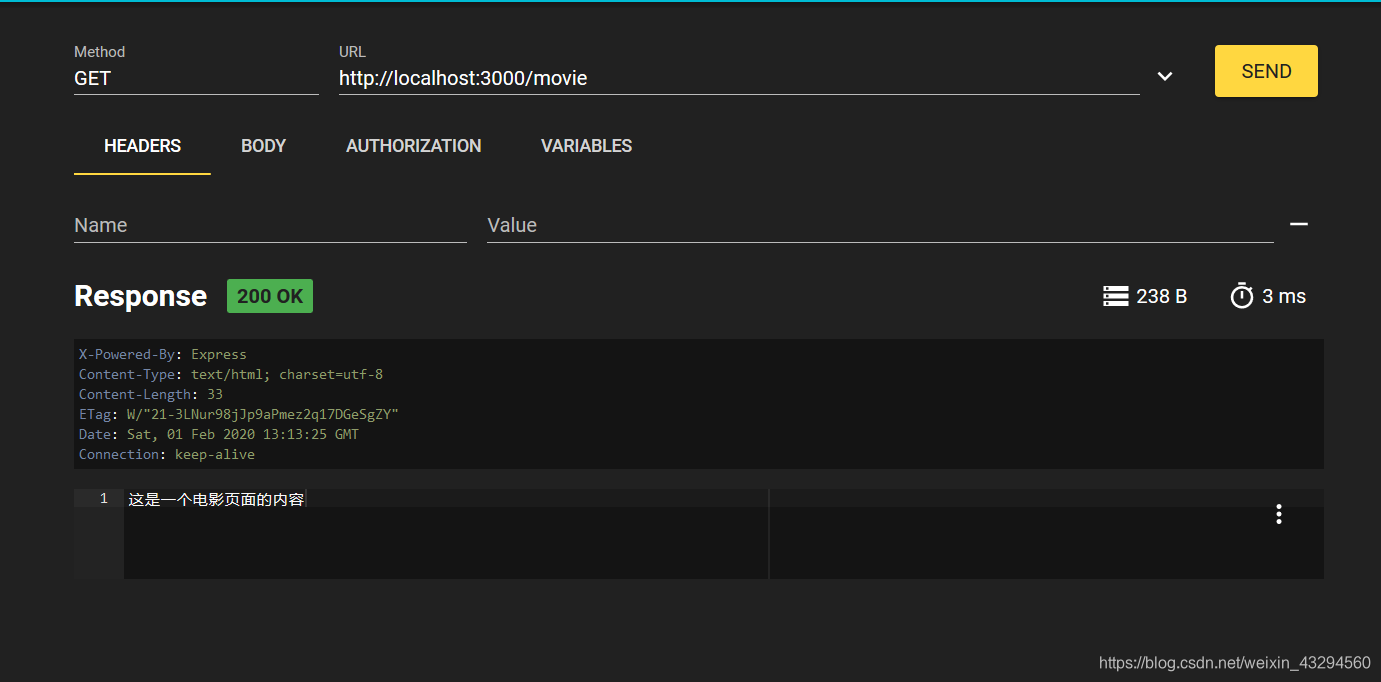Viewport: 1381px width, 682px height.
Task: Click the ETag response header line
Action: [239, 414]
